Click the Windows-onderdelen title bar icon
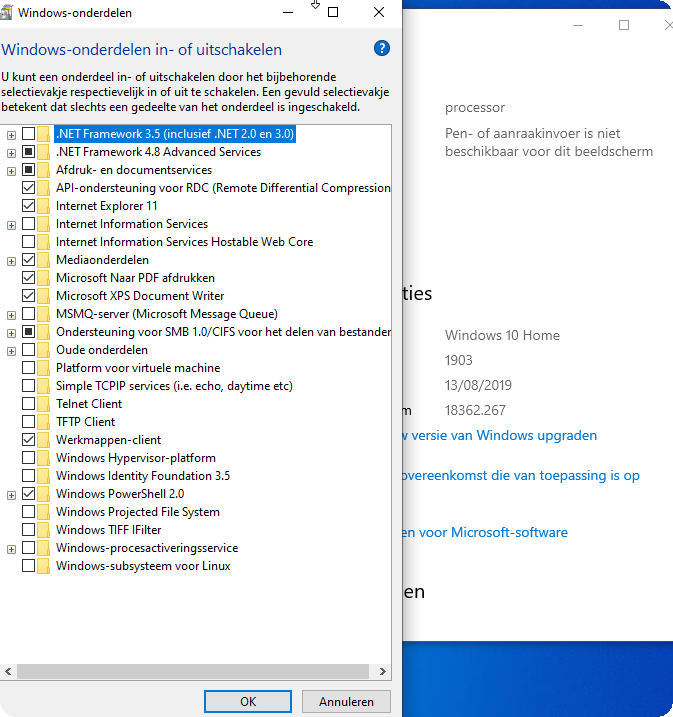The image size is (673, 717). pos(10,13)
